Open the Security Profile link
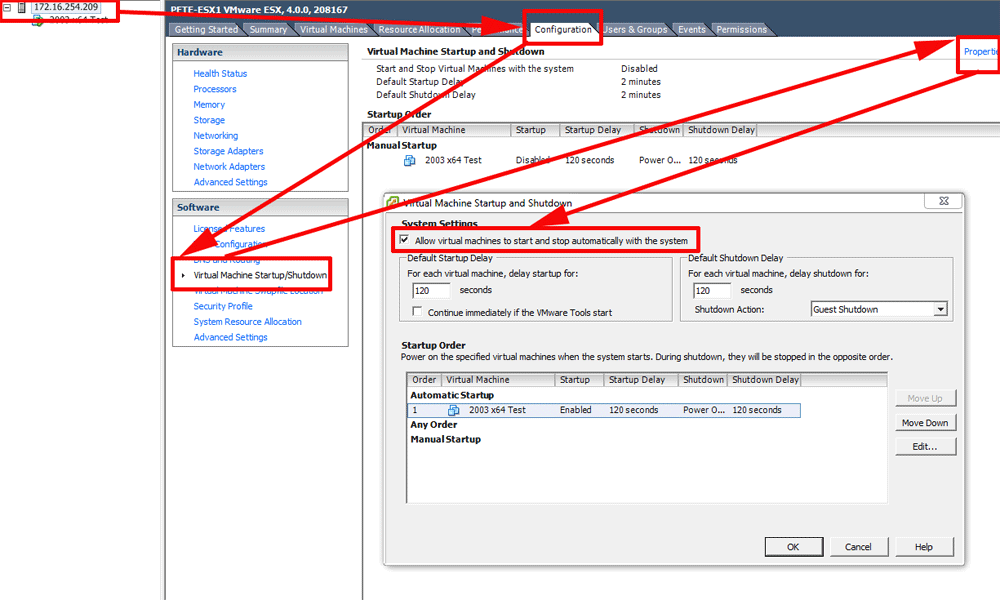The width and height of the screenshot is (1000, 600). point(223,306)
